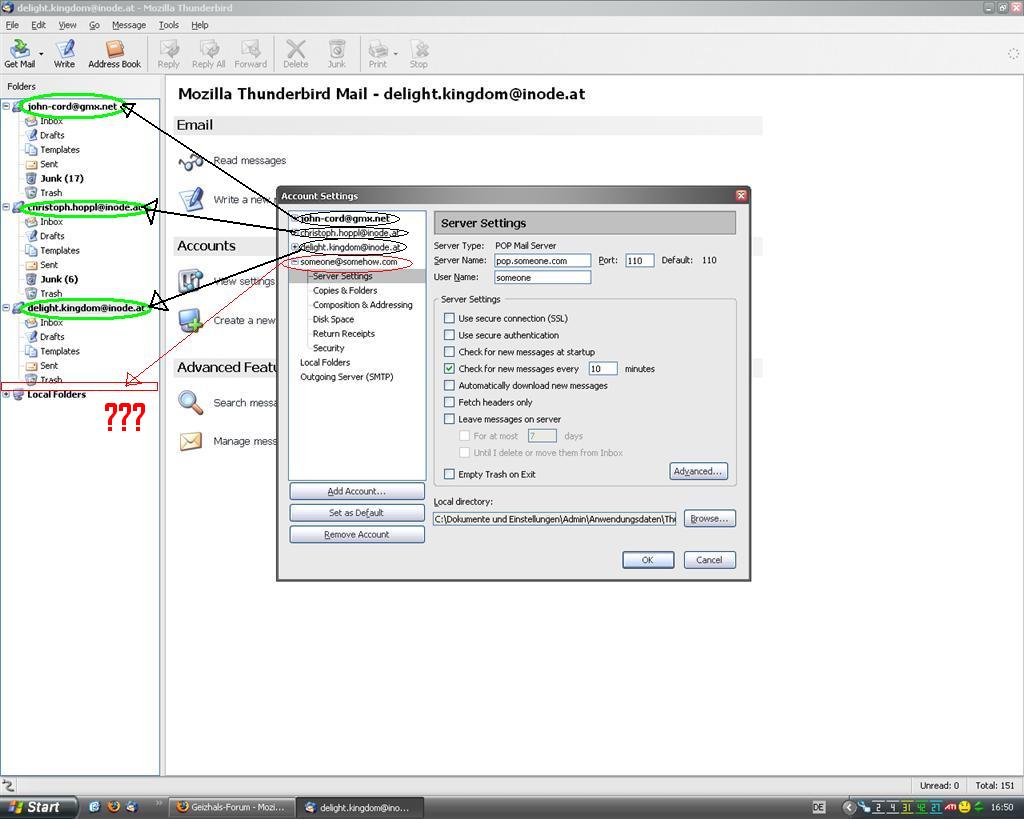Select Outgoing Server (SMTP) in settings tree
The width and height of the screenshot is (1024, 819).
pos(347,377)
